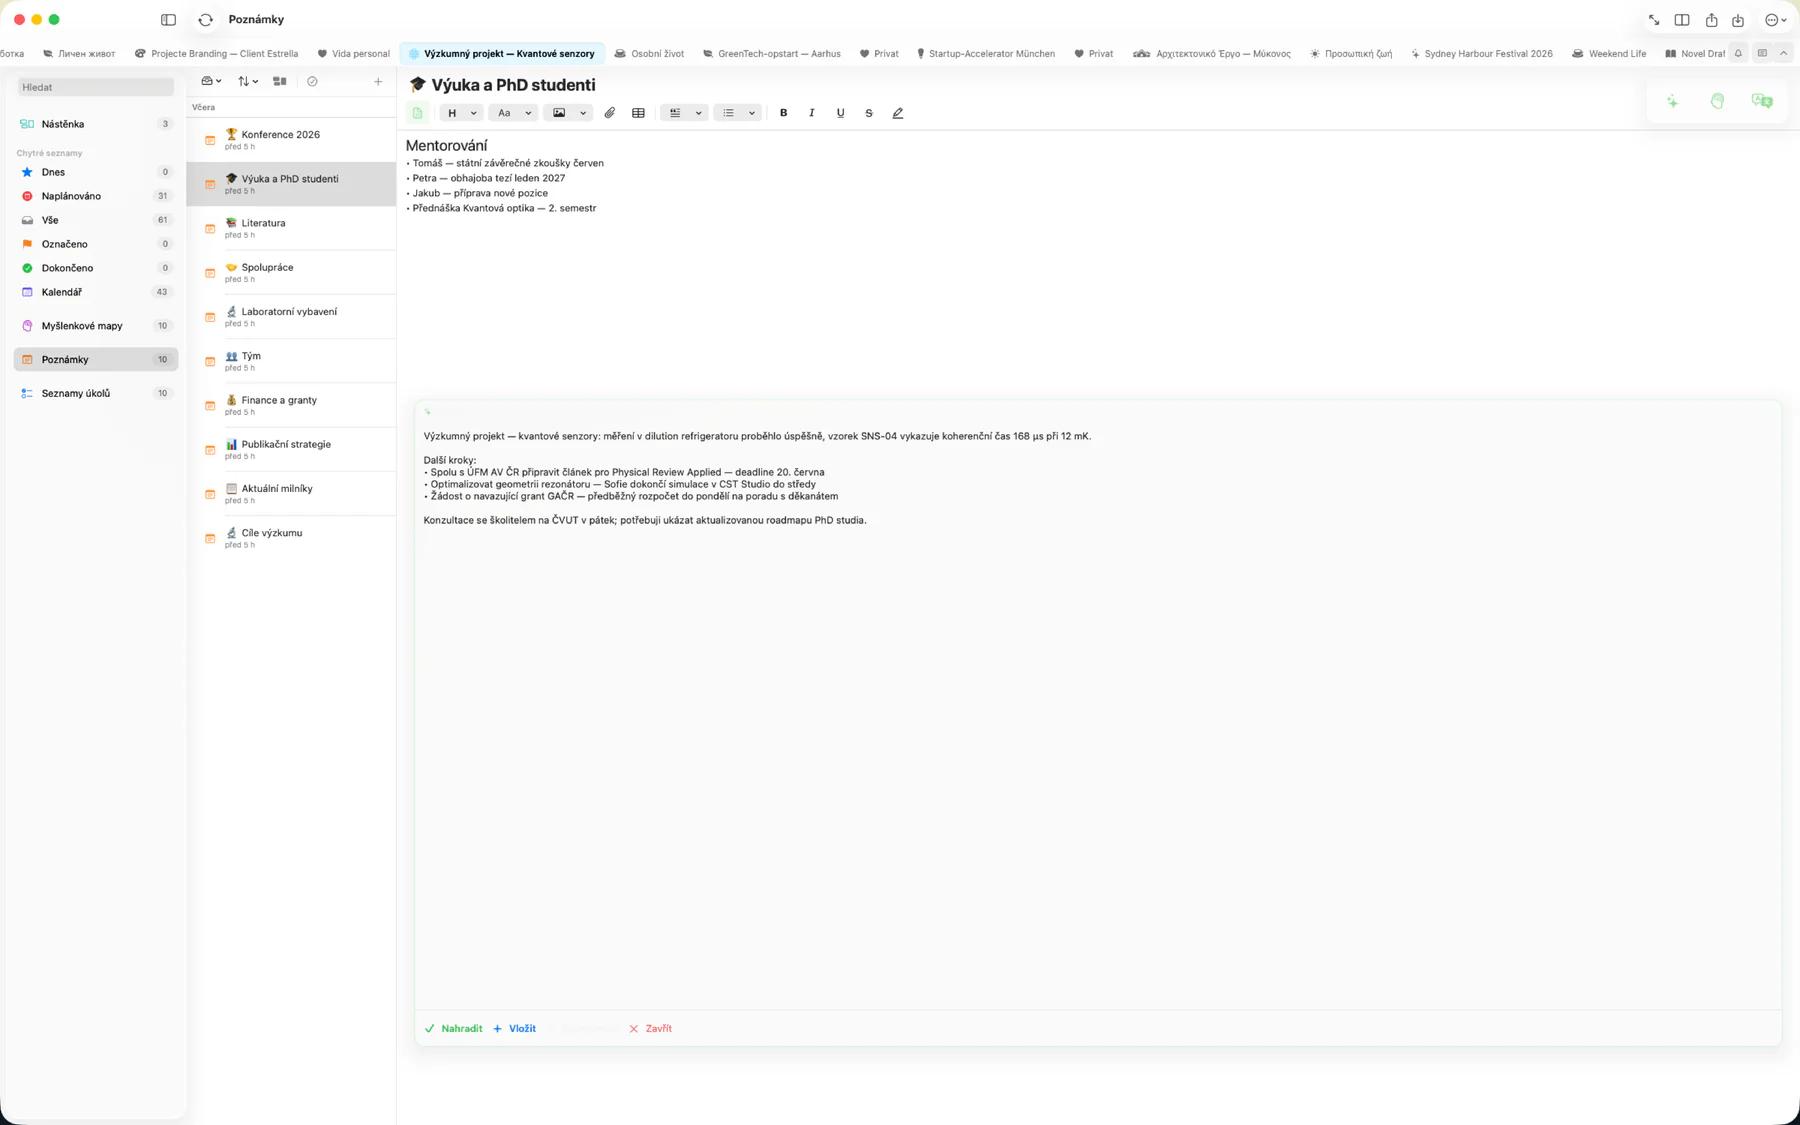The width and height of the screenshot is (1800, 1125).
Task: Click Vložit to insert AI text
Action: pyautogui.click(x=514, y=1029)
